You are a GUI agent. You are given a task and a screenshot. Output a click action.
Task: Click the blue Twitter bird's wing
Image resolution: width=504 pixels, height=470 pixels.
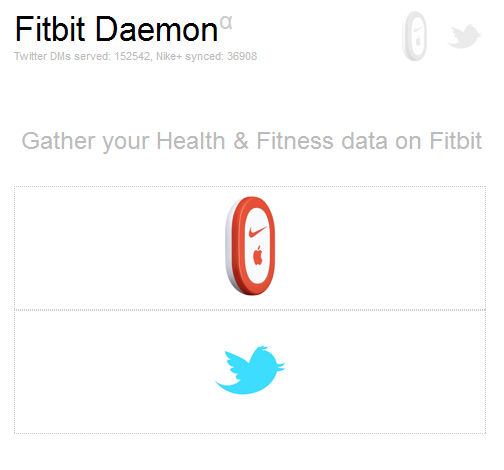tap(237, 364)
